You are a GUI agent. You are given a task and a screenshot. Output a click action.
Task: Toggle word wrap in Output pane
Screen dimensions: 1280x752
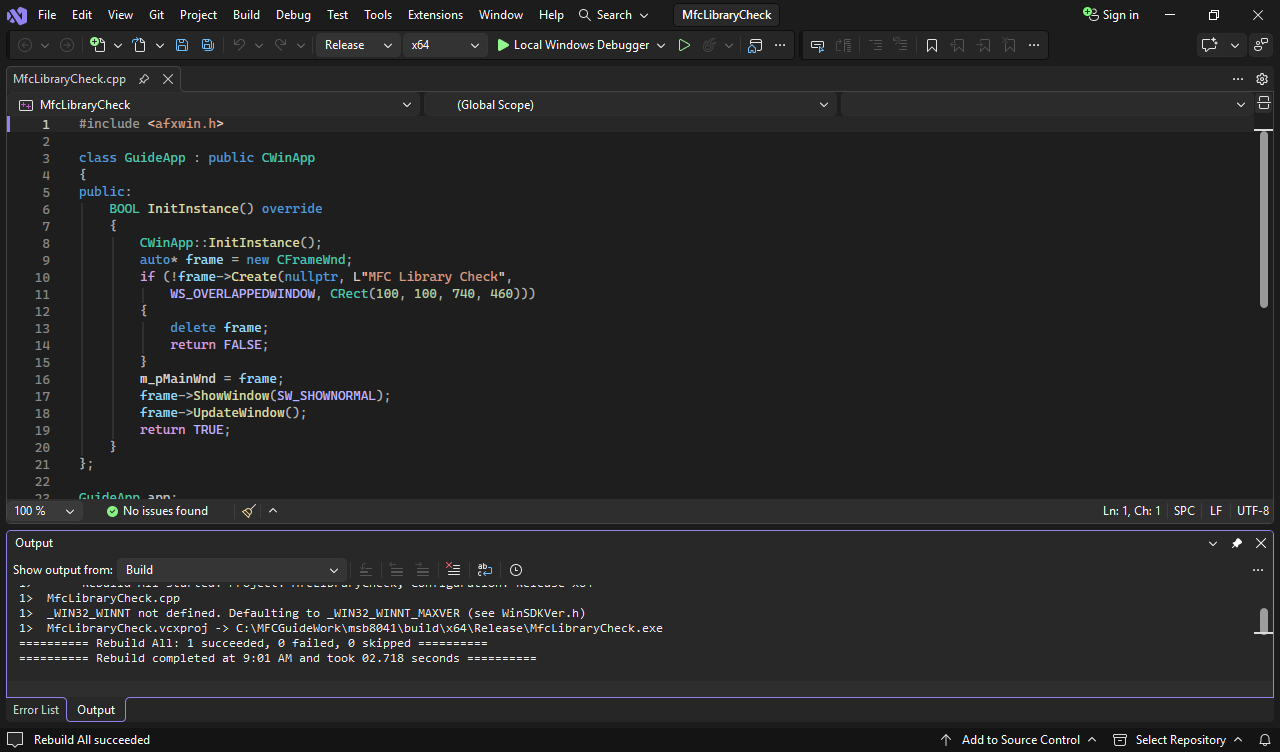coord(485,570)
